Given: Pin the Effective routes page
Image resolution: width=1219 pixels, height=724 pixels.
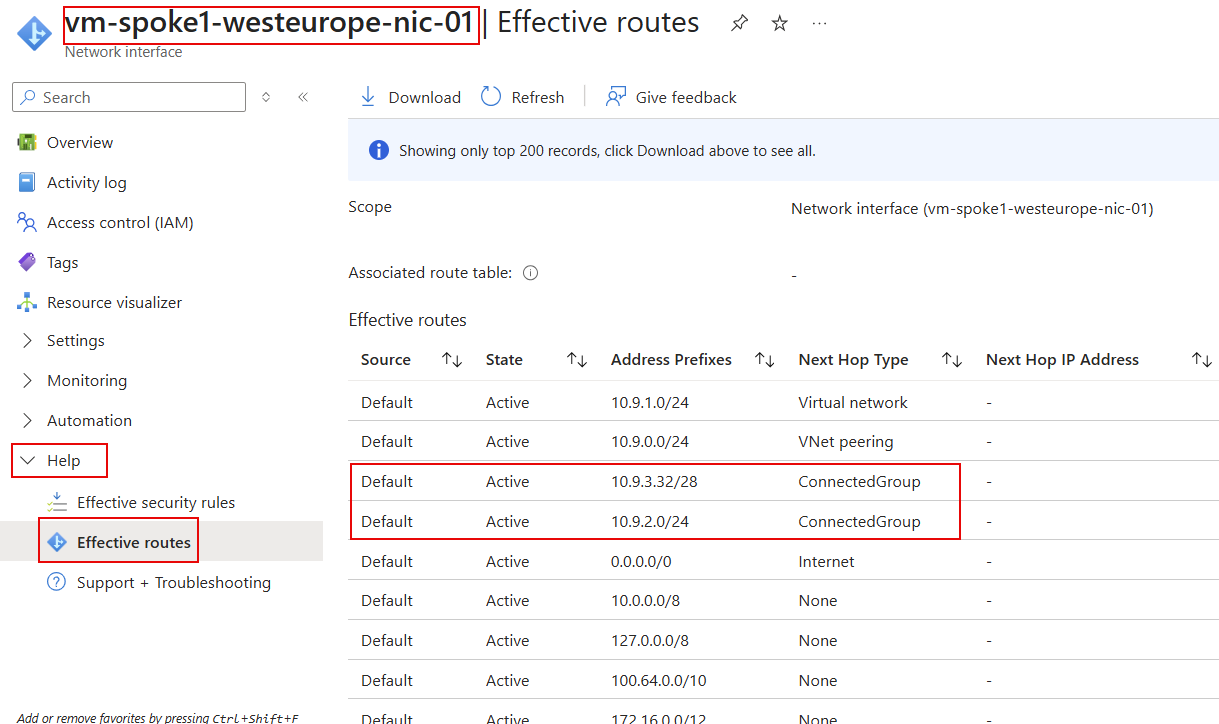Looking at the screenshot, I should (x=739, y=23).
